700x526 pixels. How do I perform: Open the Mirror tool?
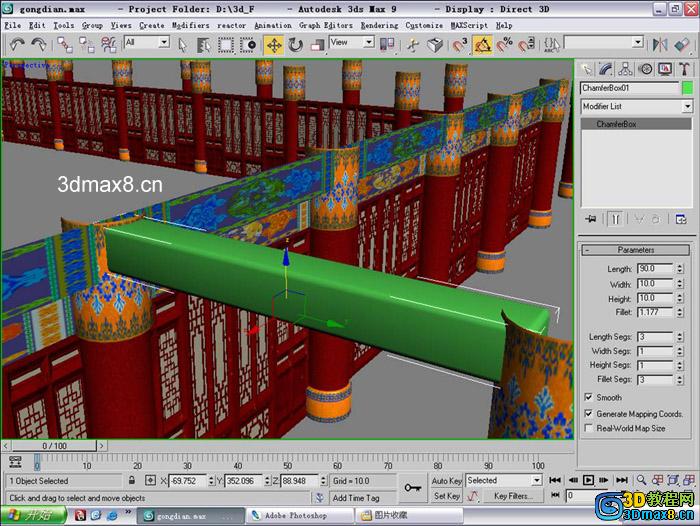point(659,45)
